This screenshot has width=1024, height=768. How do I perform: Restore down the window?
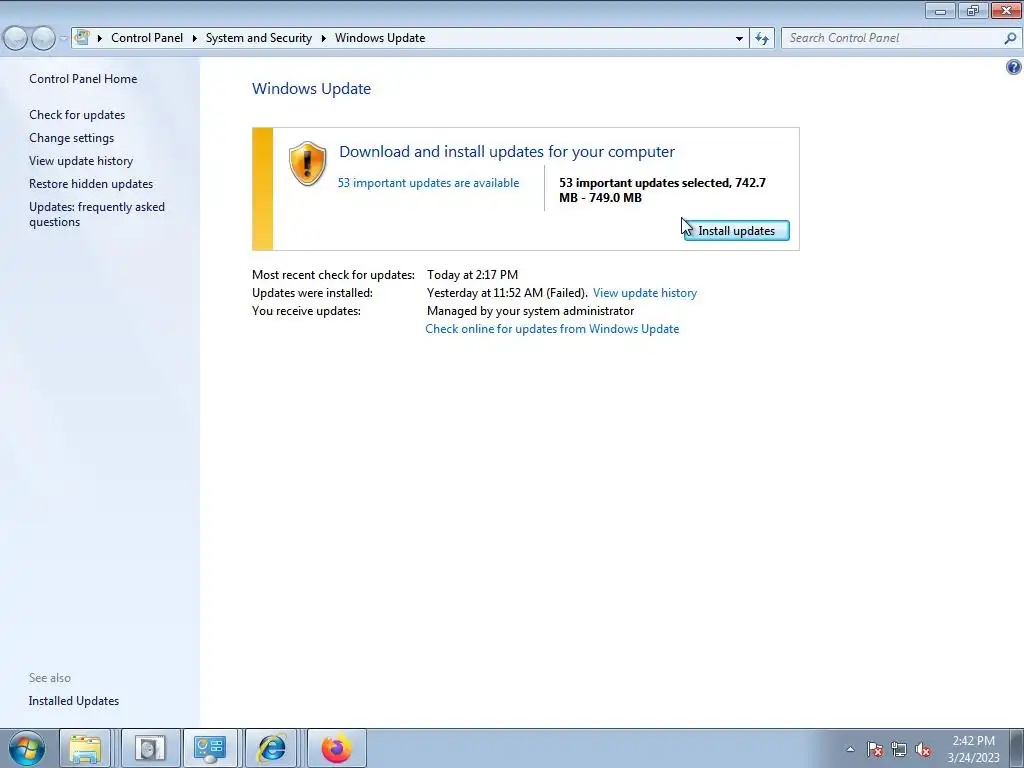tap(972, 10)
